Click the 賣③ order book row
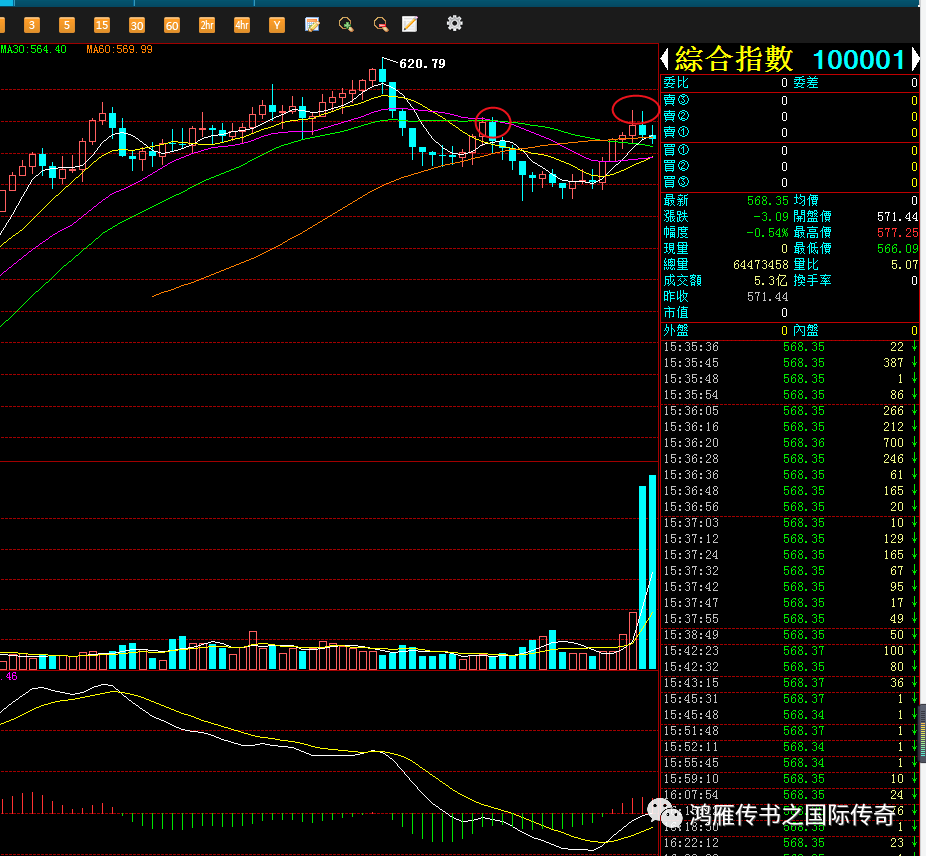Image resolution: width=926 pixels, height=856 pixels. (790, 100)
